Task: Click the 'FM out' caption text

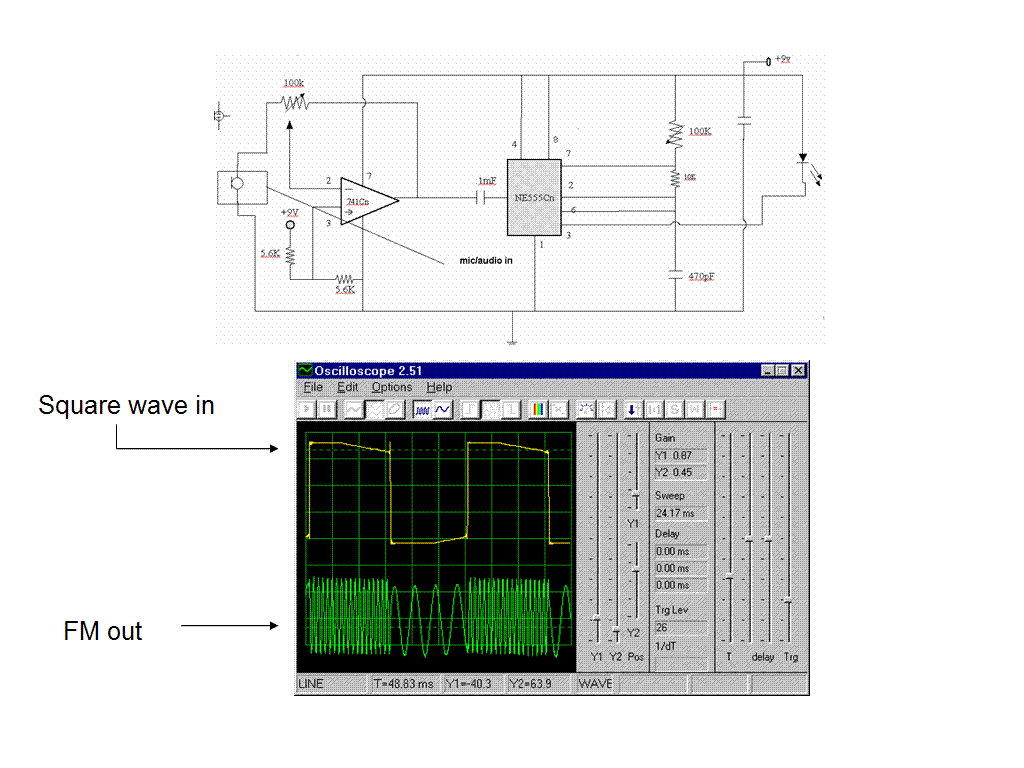Action: coord(103,632)
